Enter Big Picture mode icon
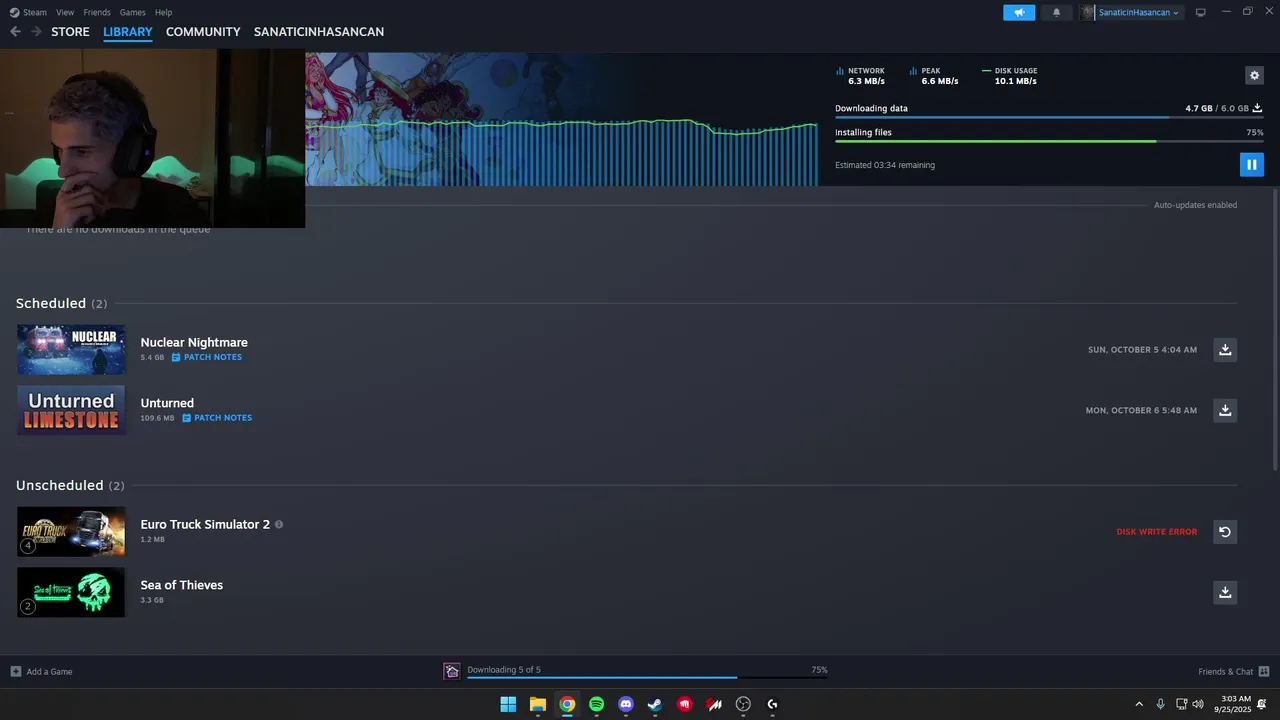Image resolution: width=1280 pixels, height=720 pixels. (1201, 12)
